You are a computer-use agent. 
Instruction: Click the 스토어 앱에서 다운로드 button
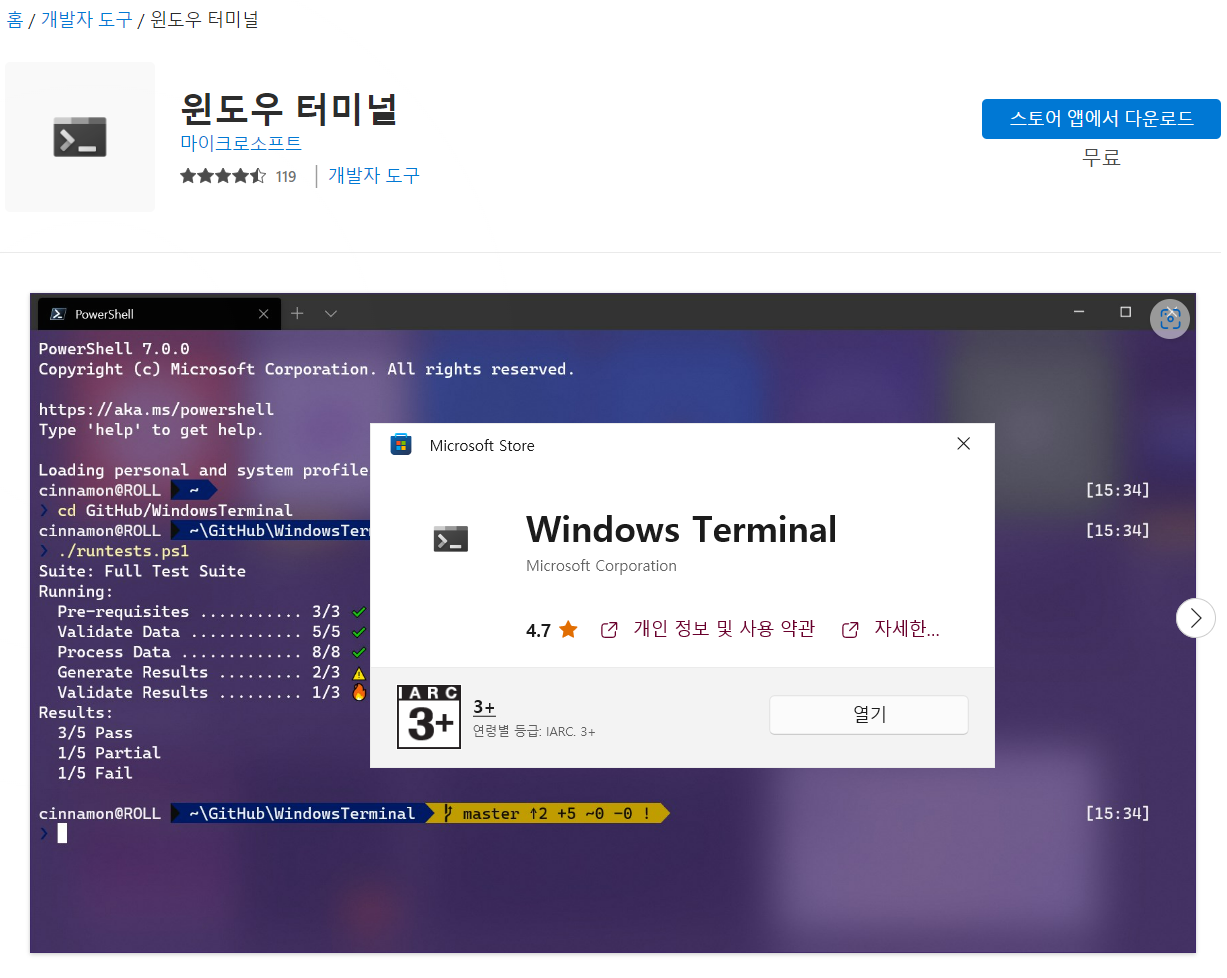pos(1101,118)
